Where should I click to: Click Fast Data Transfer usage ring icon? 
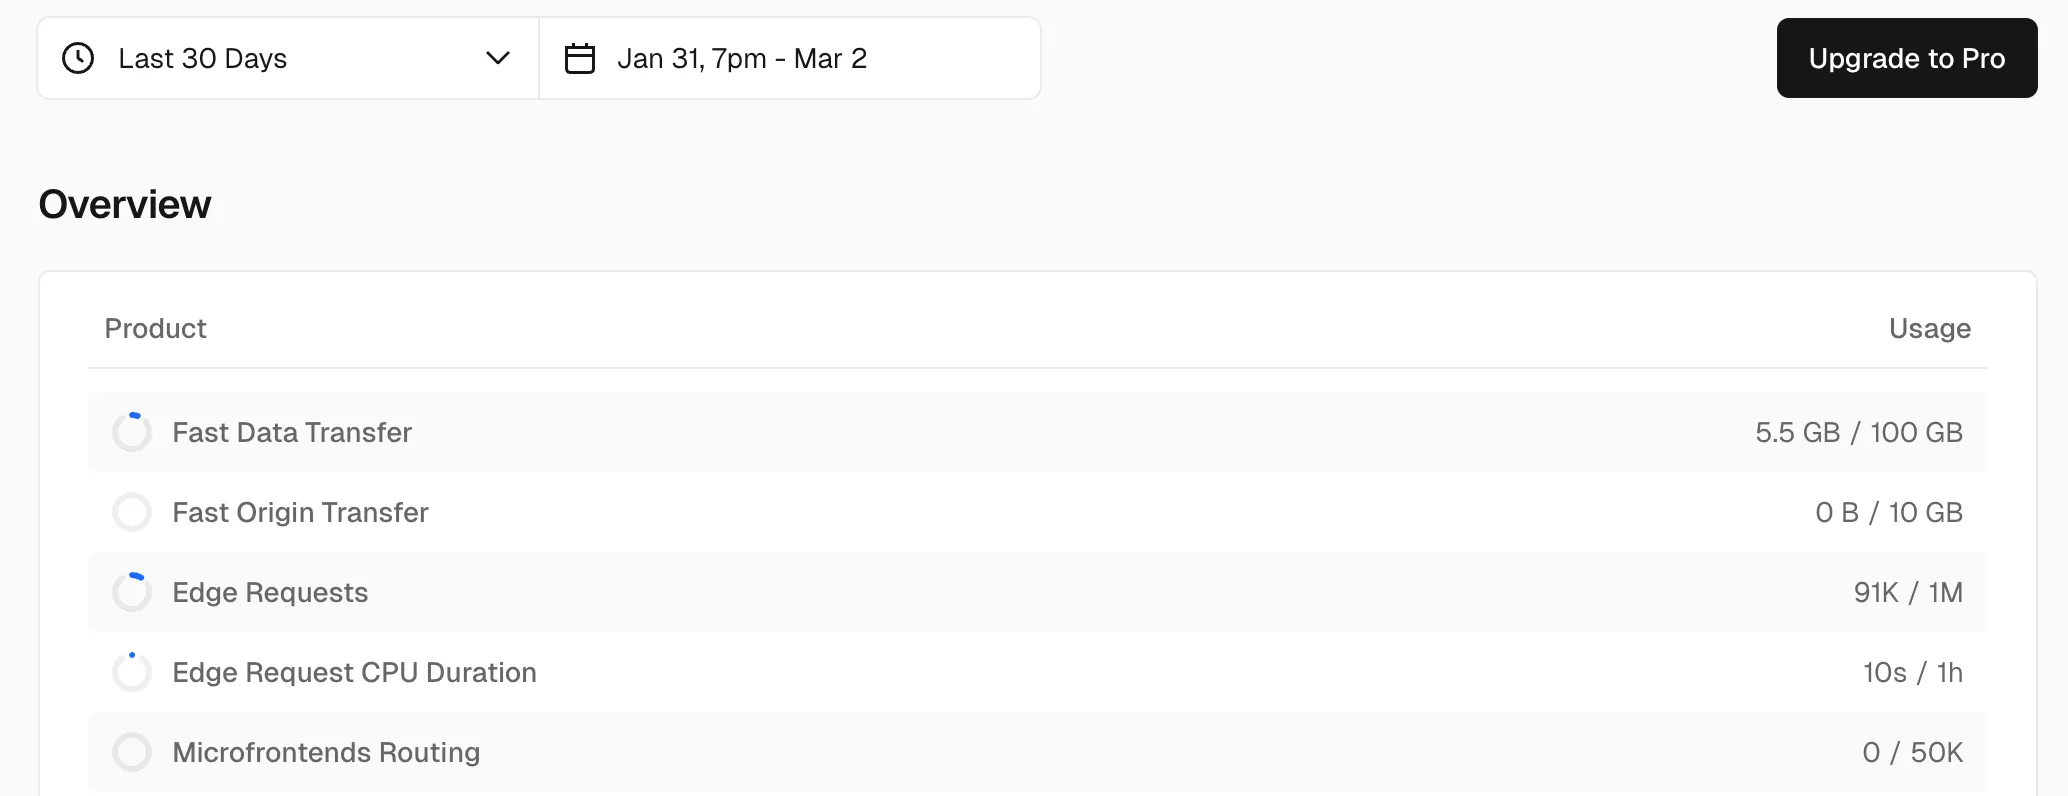click(132, 432)
